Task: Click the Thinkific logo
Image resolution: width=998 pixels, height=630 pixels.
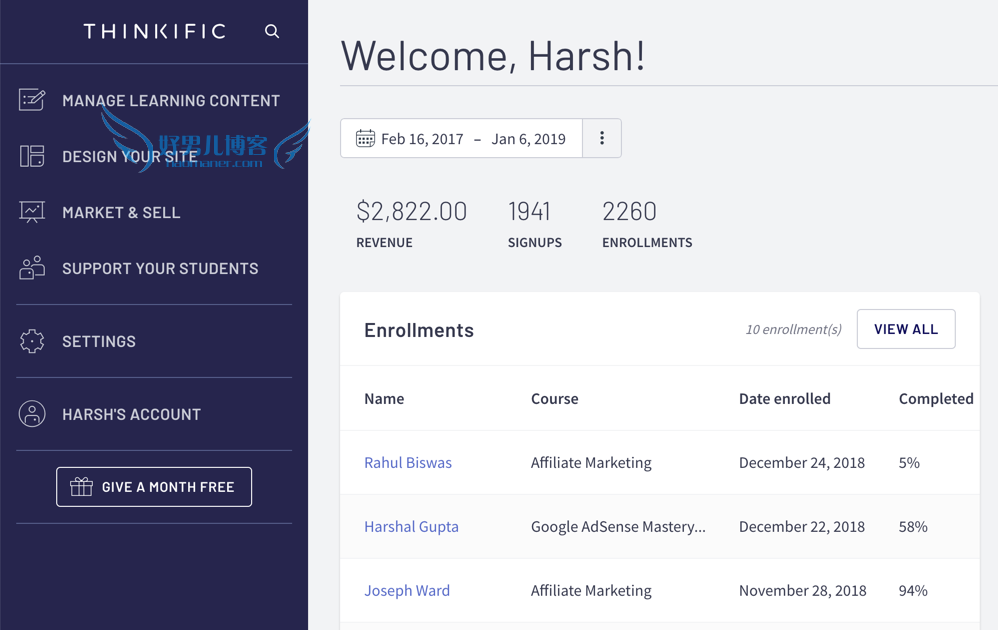Action: (155, 31)
